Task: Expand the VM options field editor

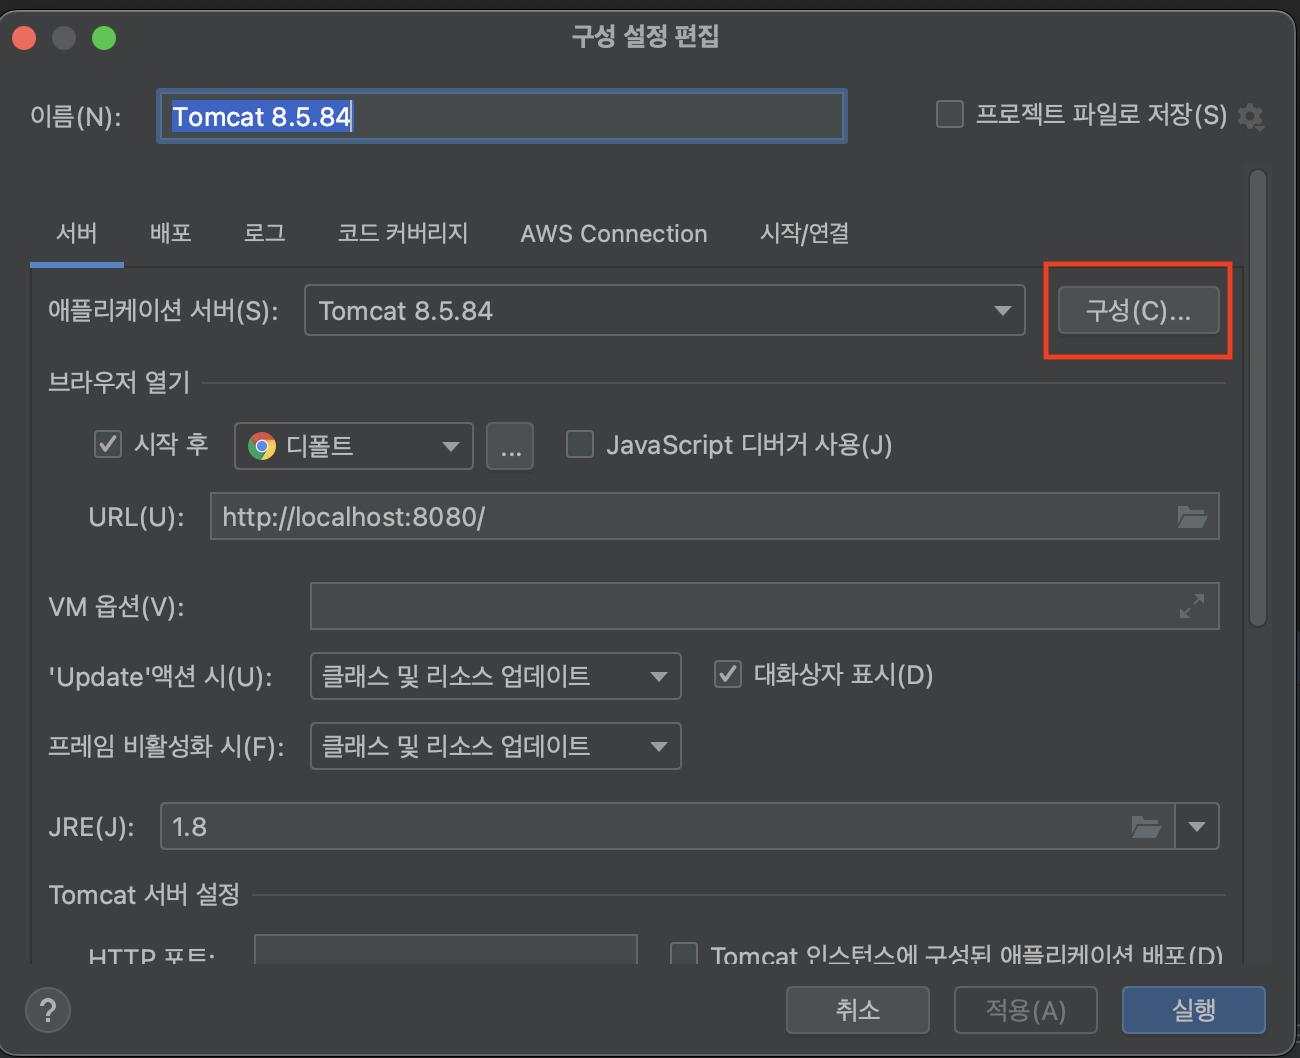Action: 1191,606
